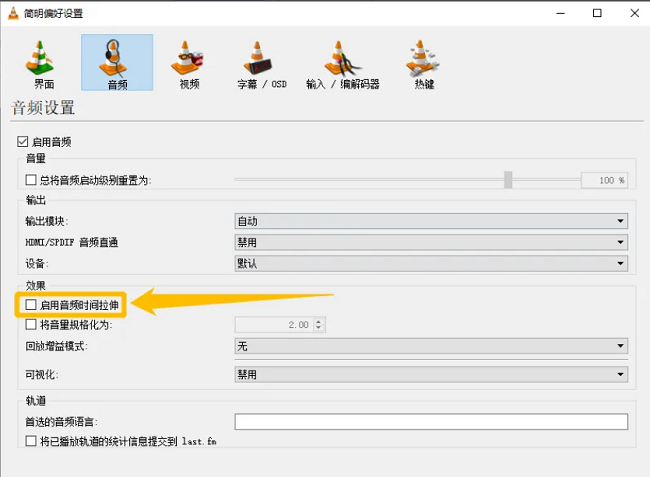Click the VLC cone icon in title bar
This screenshot has width=650, height=477.
click(13, 13)
